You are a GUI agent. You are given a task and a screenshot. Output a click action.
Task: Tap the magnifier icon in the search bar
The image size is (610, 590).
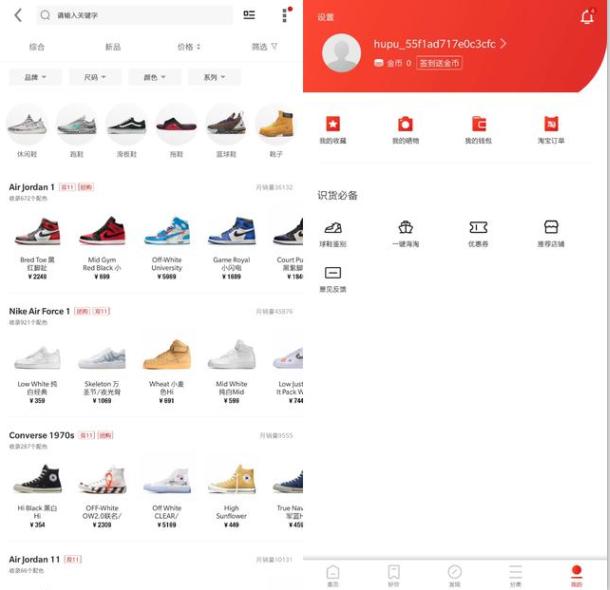click(x=45, y=15)
